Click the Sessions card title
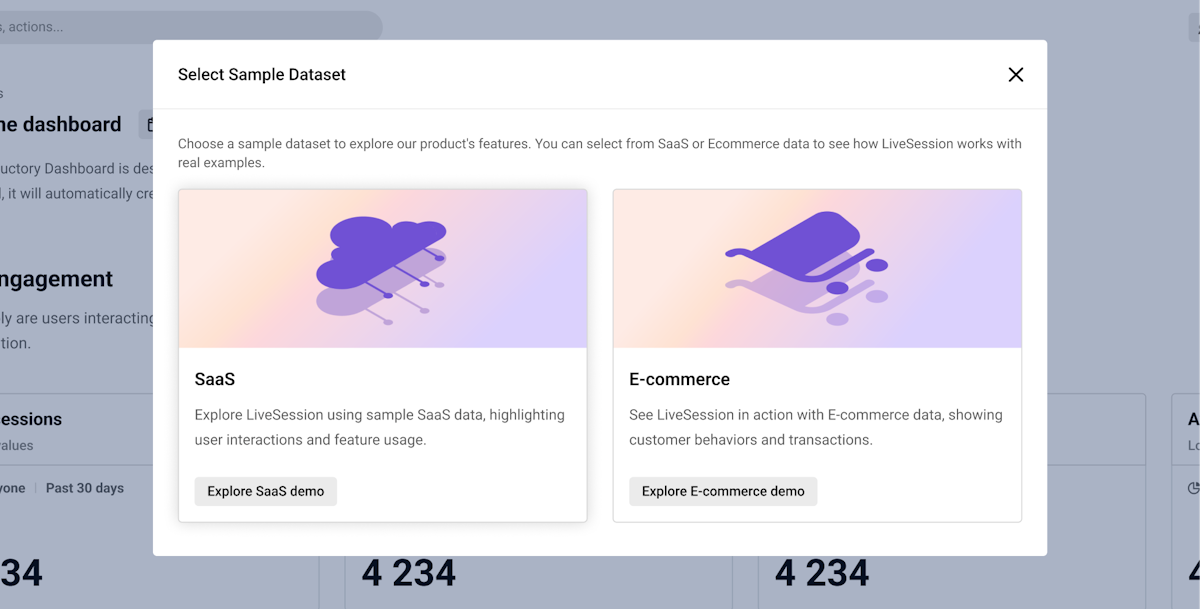This screenshot has width=1200, height=609. click(31, 419)
